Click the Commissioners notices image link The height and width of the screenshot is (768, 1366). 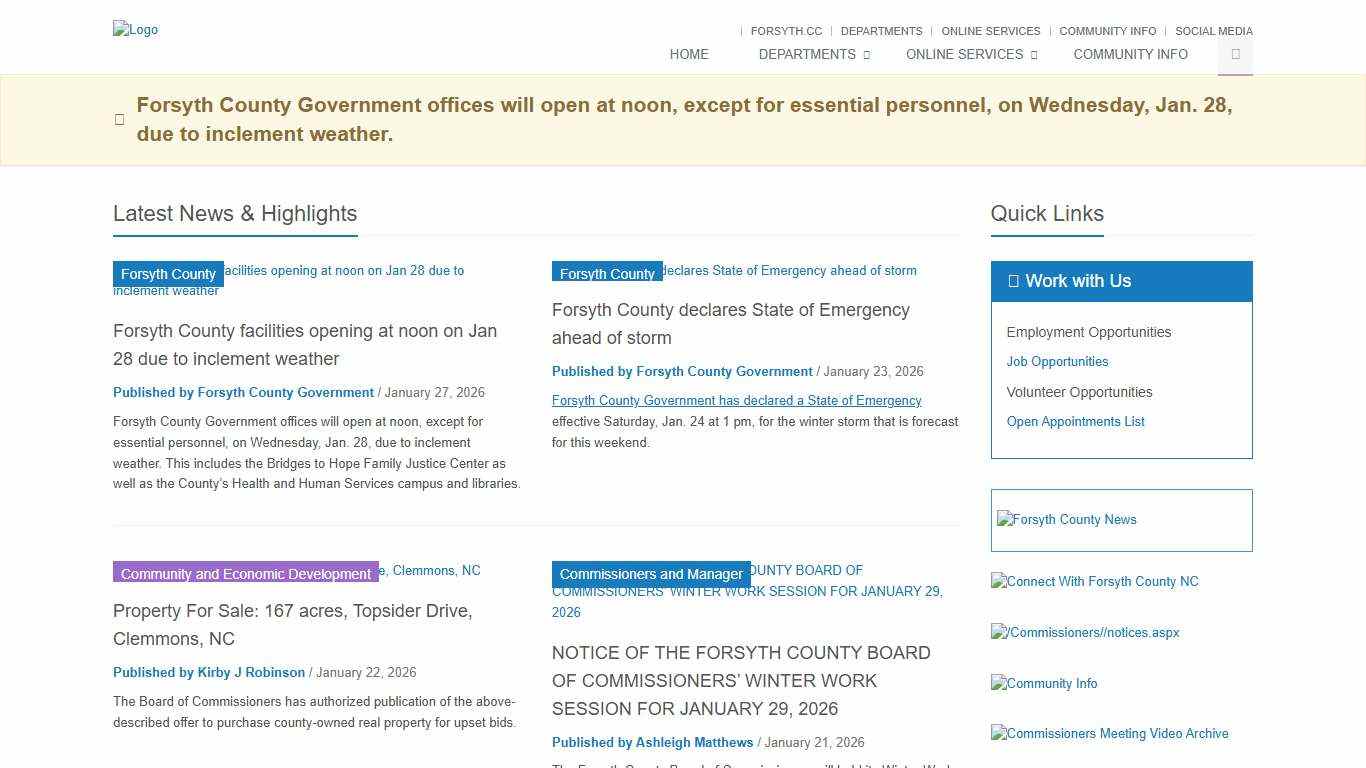1086,633
